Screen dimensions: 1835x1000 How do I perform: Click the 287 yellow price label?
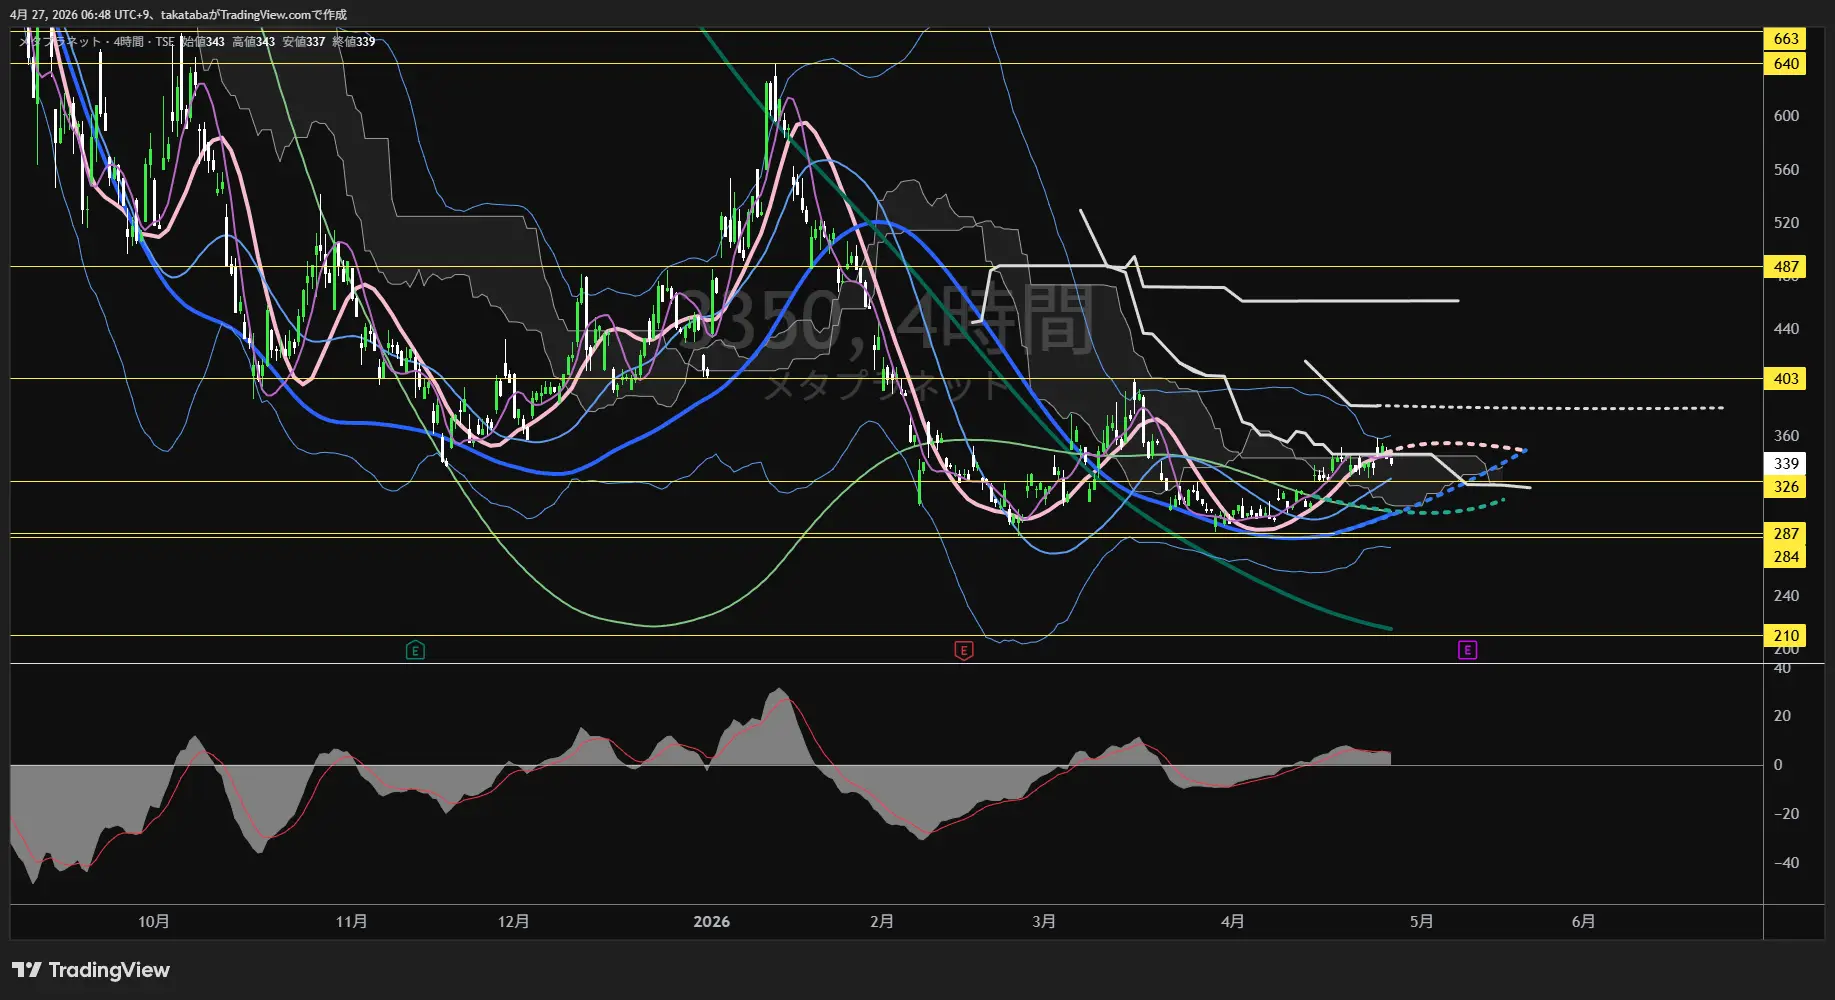(1785, 534)
